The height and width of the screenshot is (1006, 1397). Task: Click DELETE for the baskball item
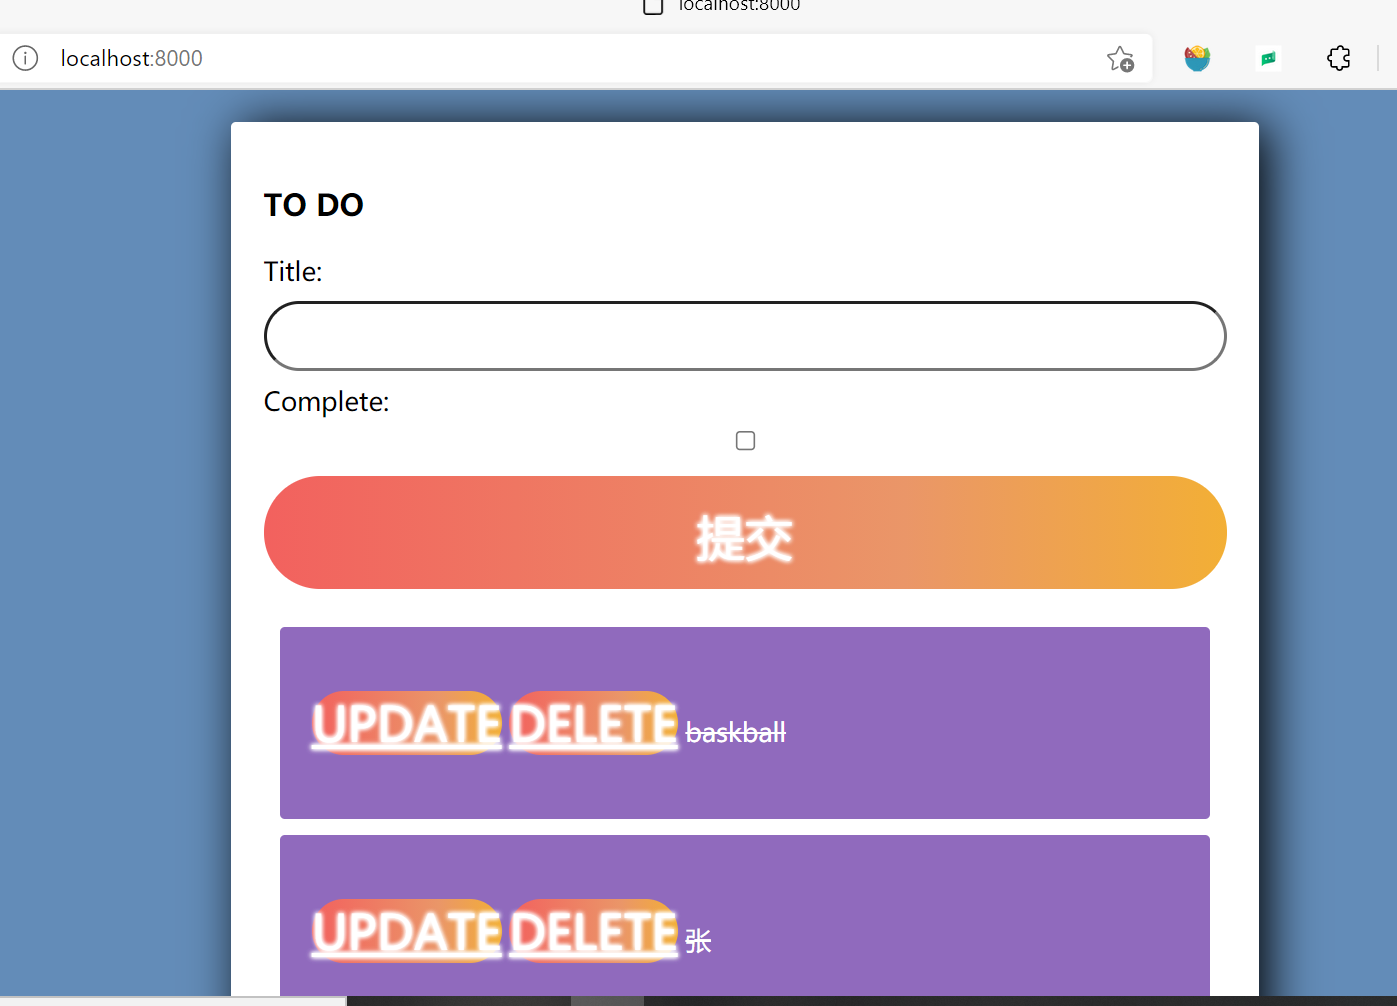(594, 723)
